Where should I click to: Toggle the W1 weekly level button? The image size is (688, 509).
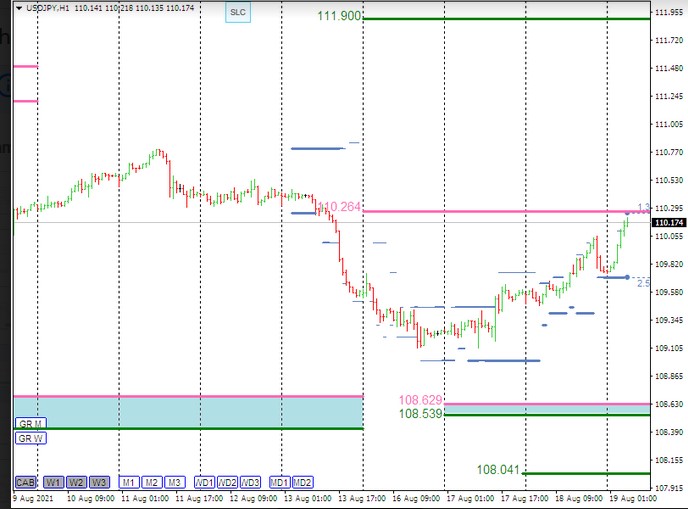coord(53,482)
